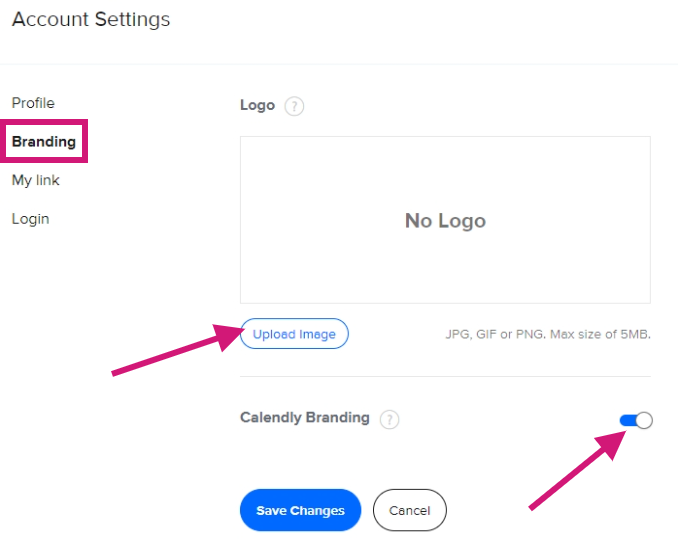Open the Profile settings section
Screen dimensions: 678x539
33,103
